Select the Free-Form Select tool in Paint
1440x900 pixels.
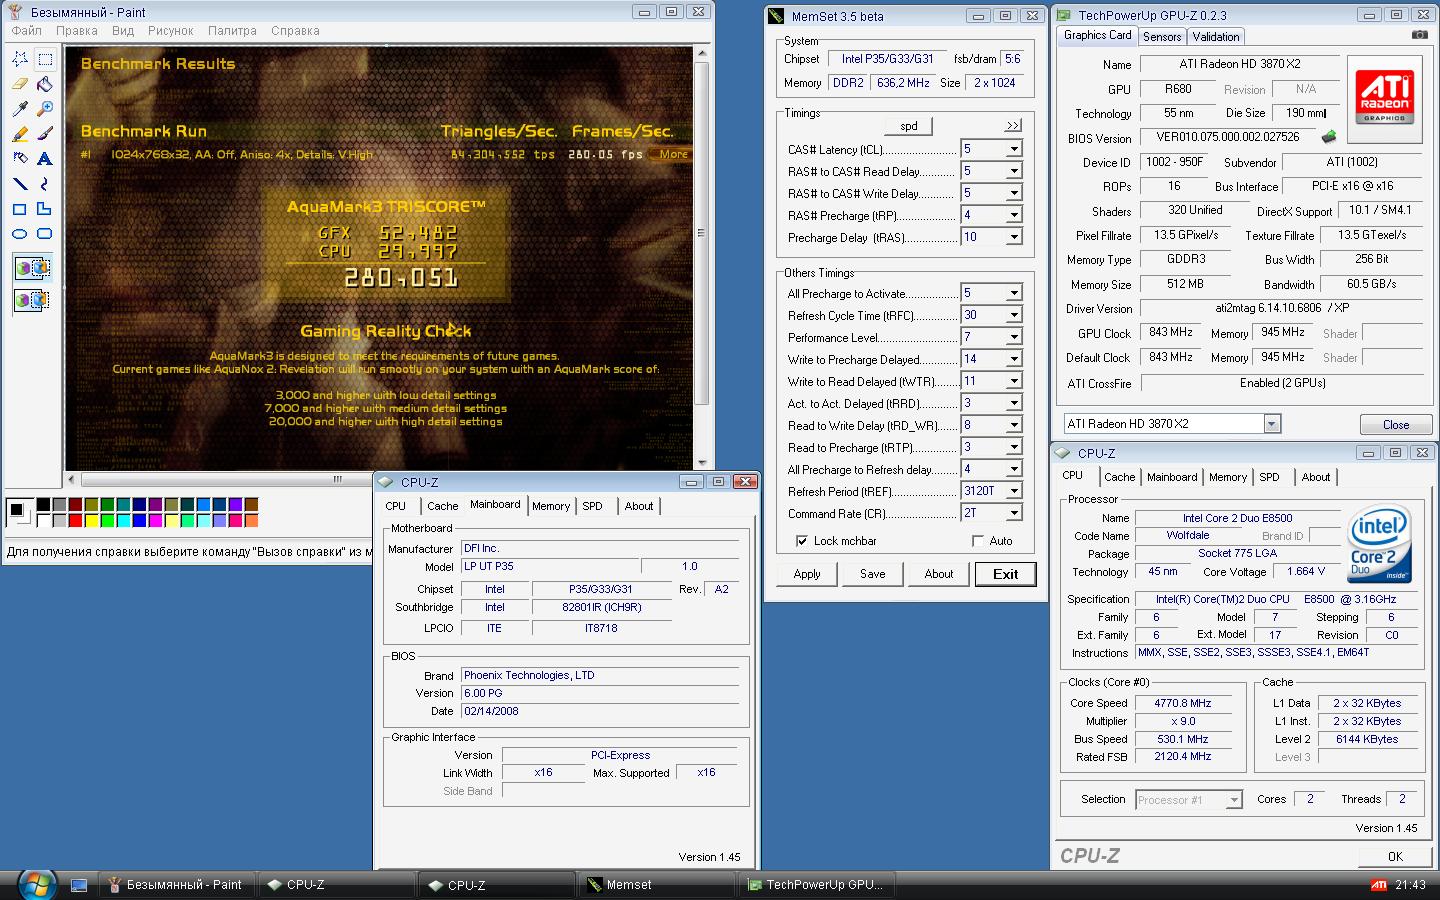(19, 59)
